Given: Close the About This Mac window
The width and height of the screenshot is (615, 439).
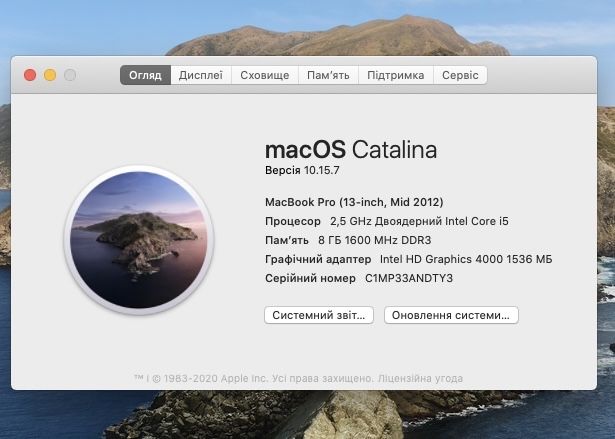Looking at the screenshot, I should pos(30,75).
